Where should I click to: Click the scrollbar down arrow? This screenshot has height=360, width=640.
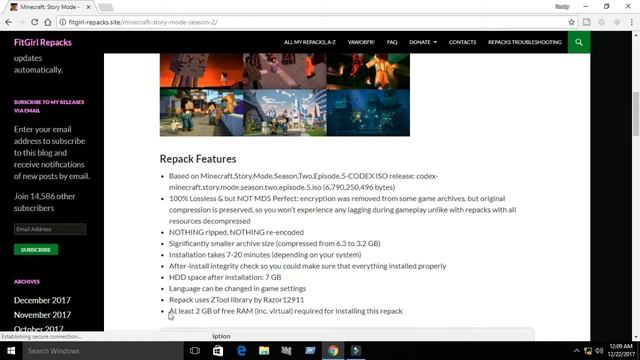(636, 338)
